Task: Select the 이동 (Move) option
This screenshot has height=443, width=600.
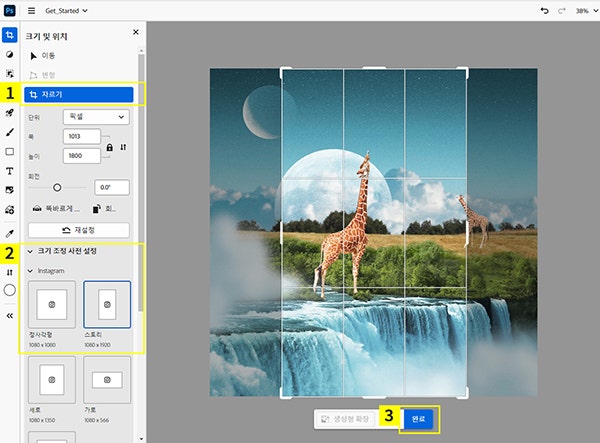Action: pos(46,56)
